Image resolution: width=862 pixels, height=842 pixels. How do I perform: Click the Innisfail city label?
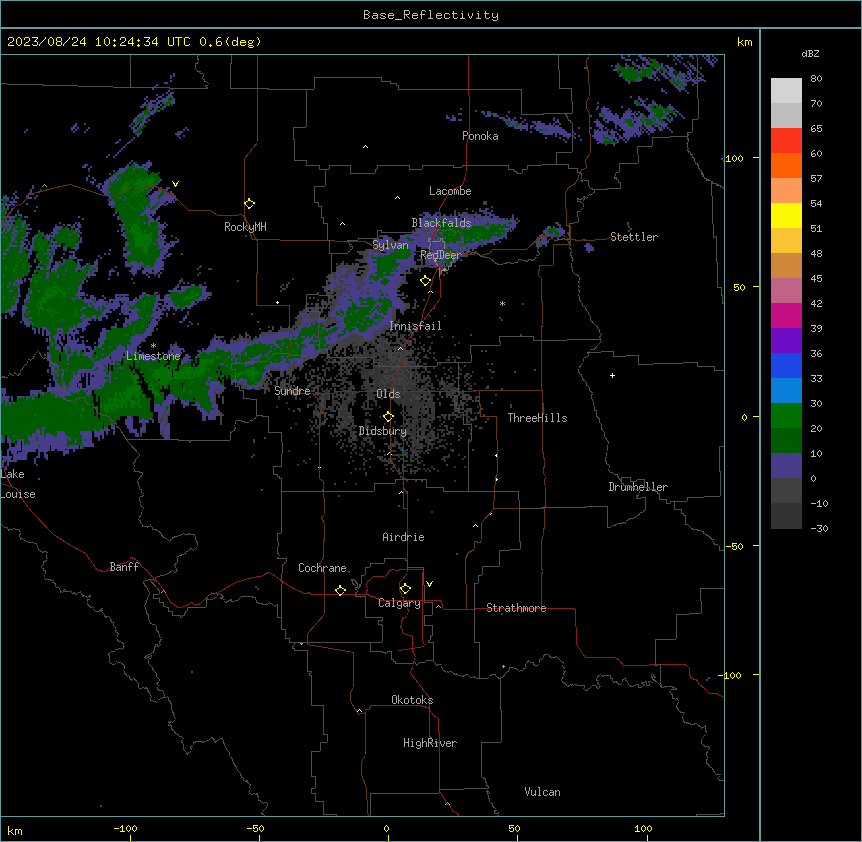[x=415, y=326]
